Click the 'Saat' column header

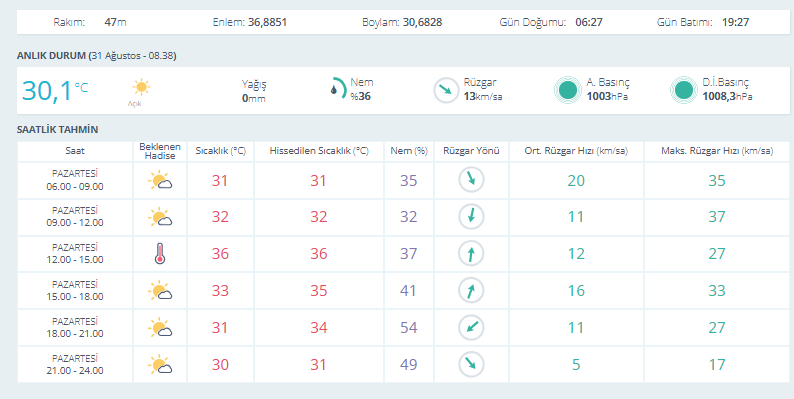pyautogui.click(x=75, y=151)
